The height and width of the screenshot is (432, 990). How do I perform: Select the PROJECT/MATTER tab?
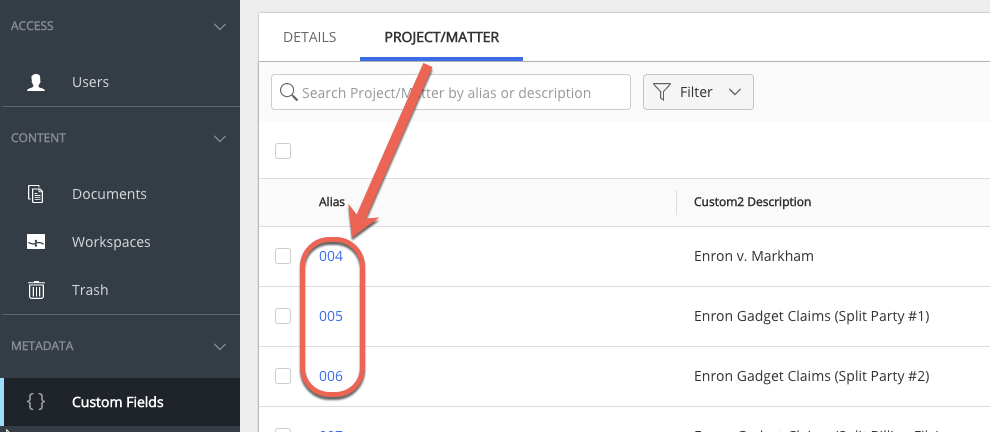point(441,37)
